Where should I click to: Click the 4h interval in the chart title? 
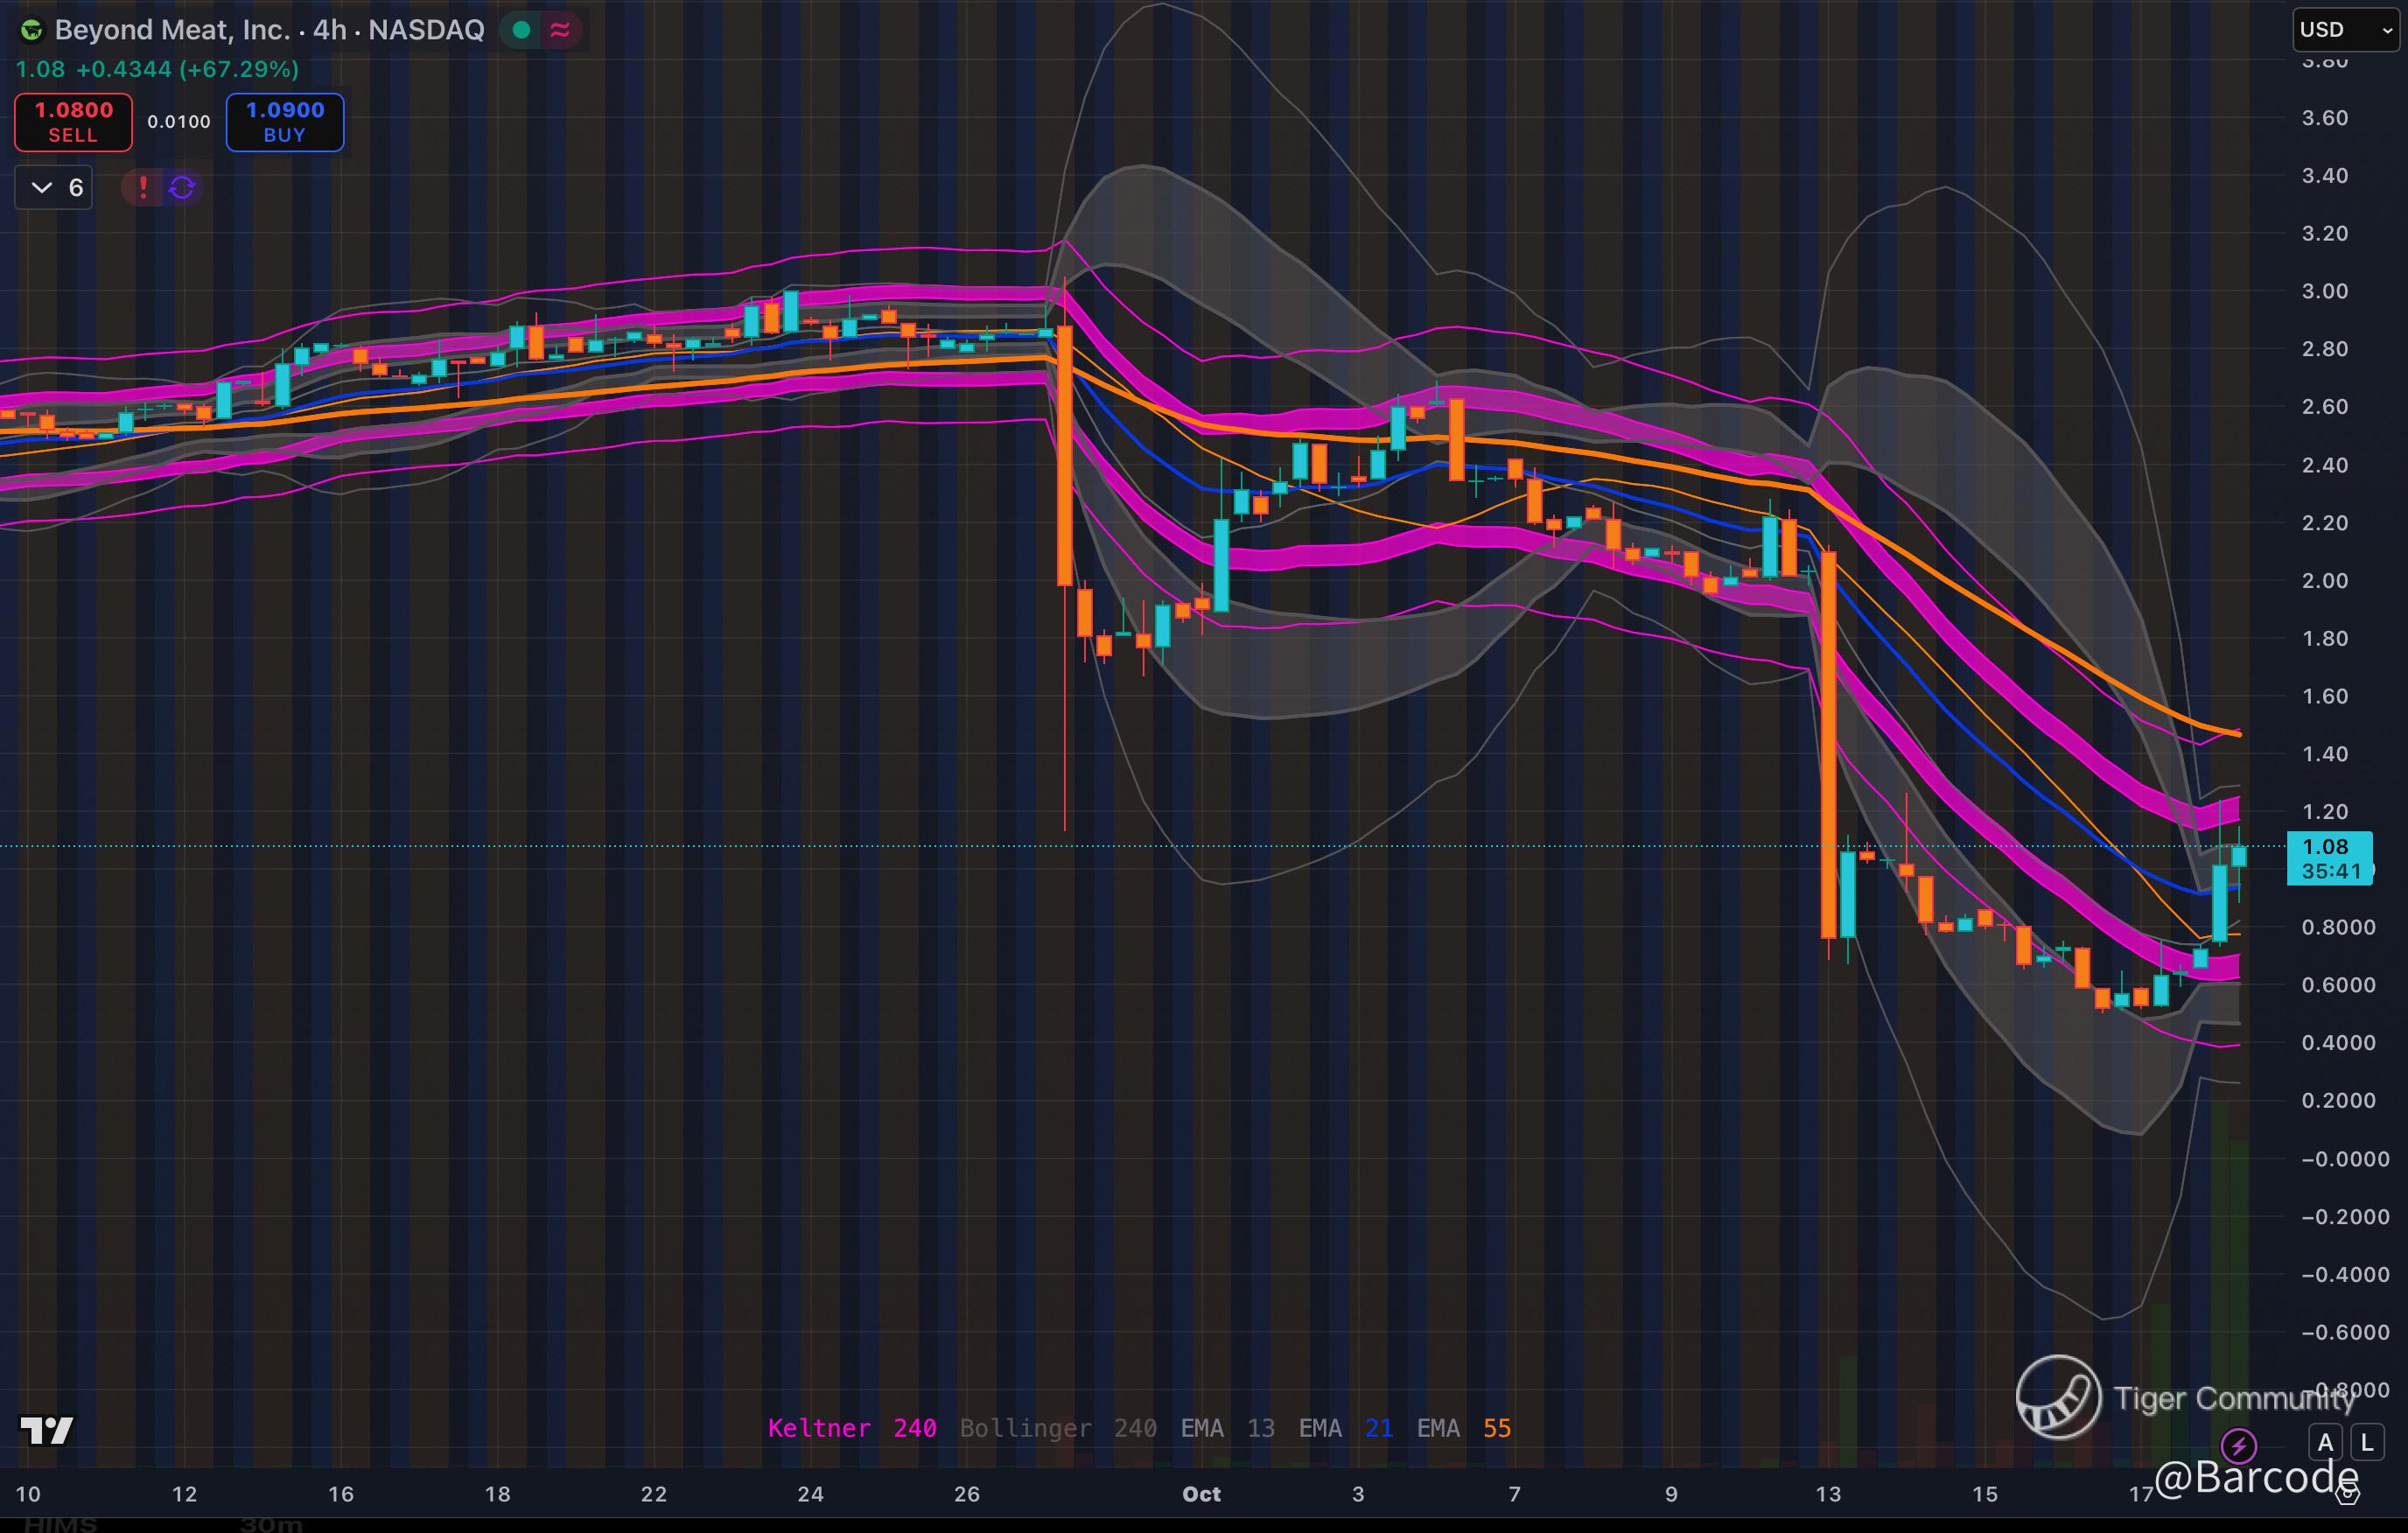[x=329, y=30]
